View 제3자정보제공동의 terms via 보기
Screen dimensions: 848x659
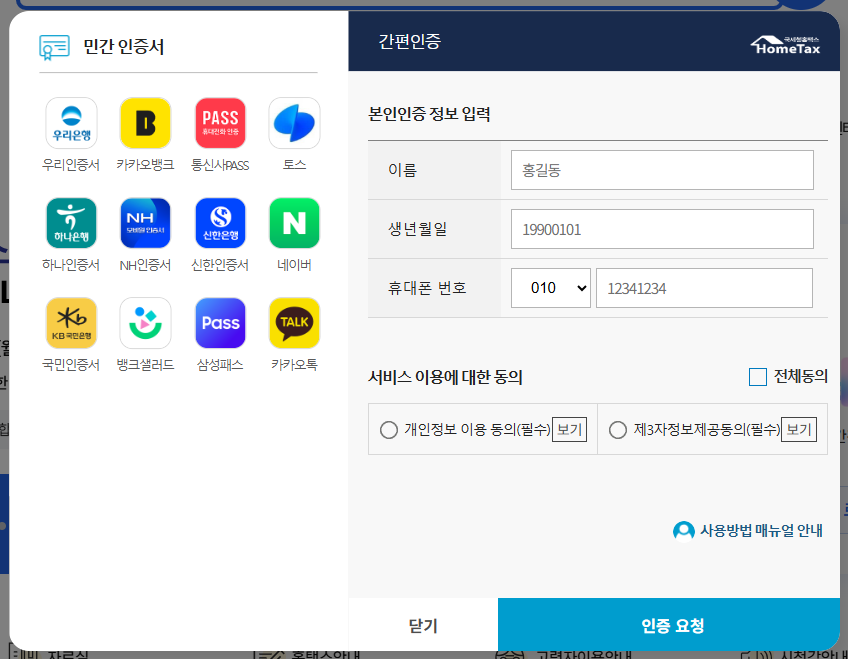coord(799,430)
